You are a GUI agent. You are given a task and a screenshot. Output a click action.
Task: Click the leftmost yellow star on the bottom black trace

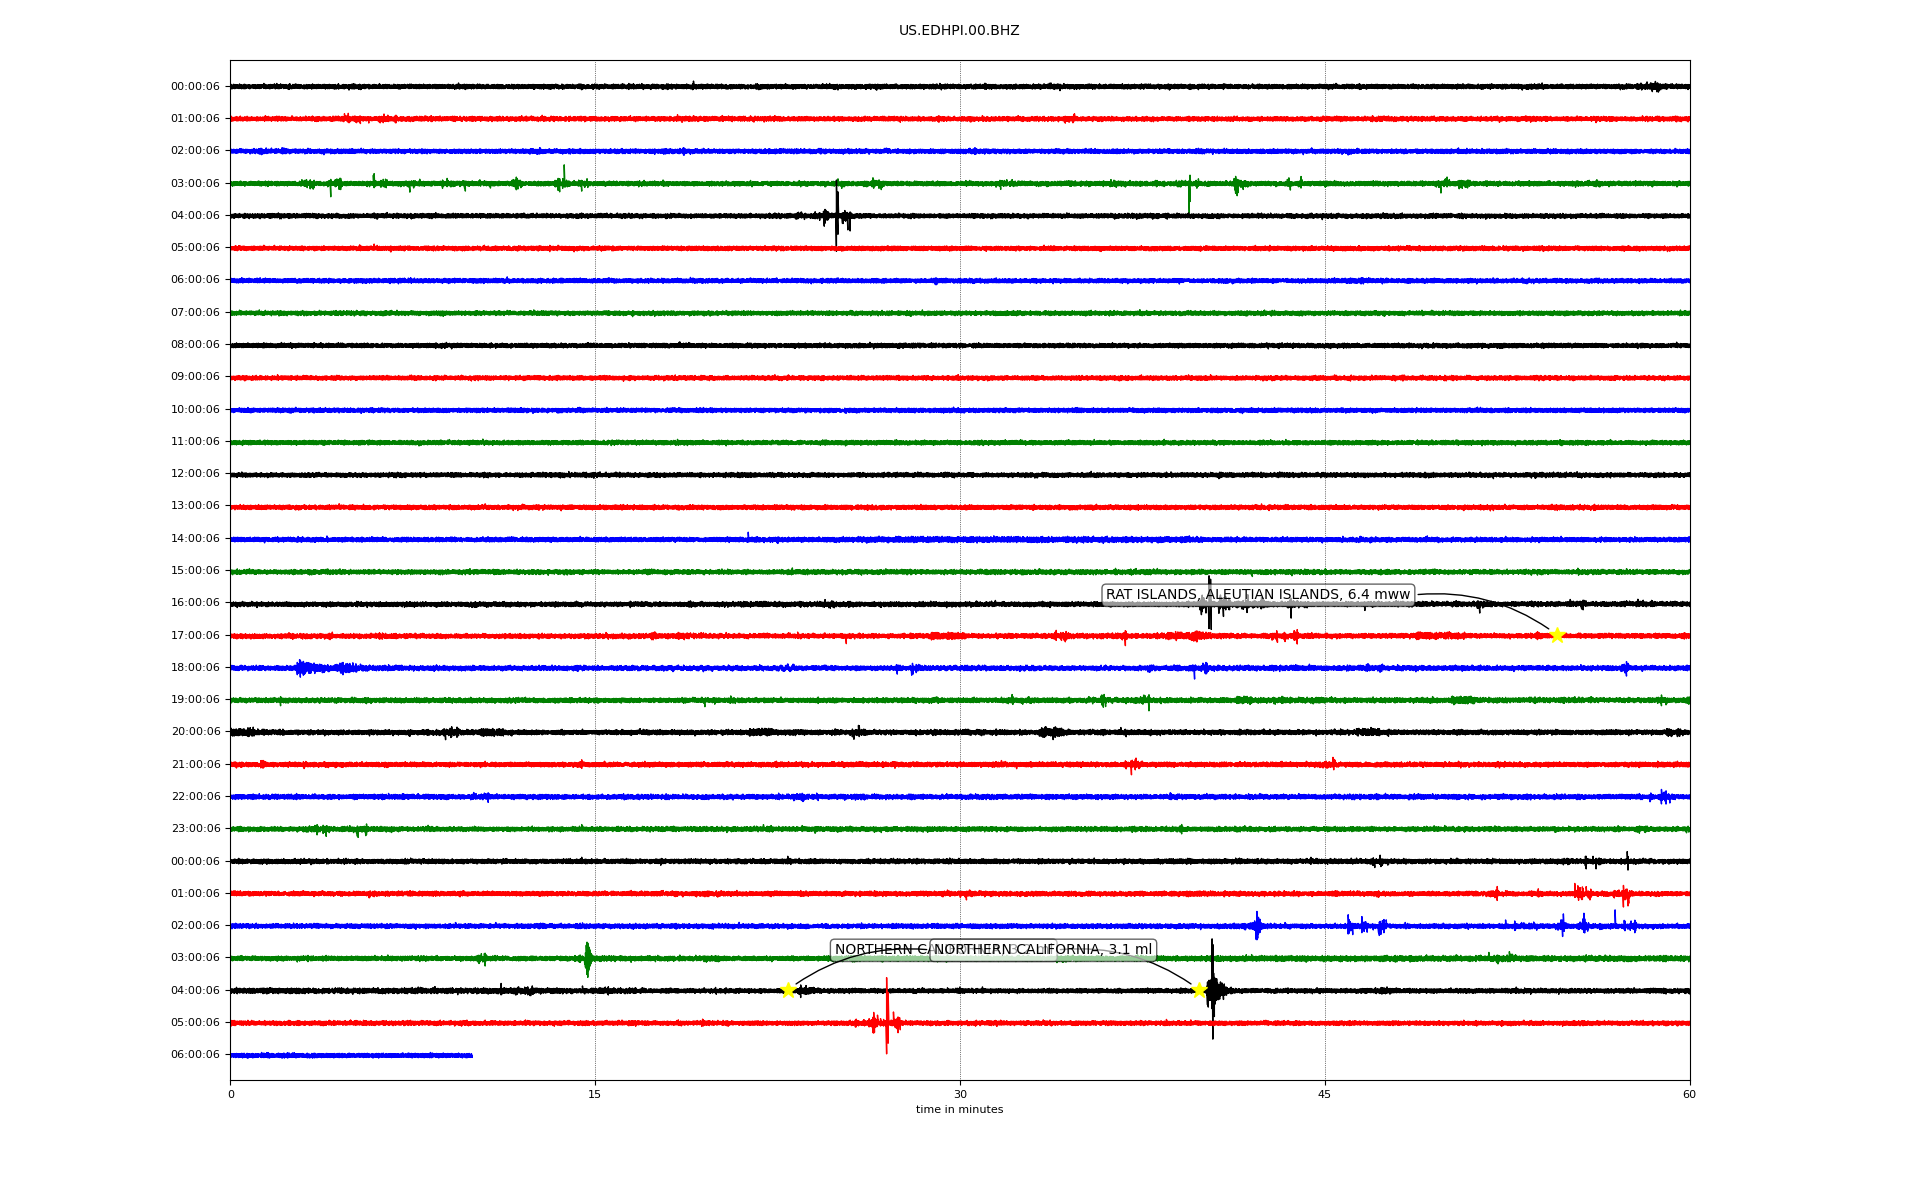[x=788, y=990]
